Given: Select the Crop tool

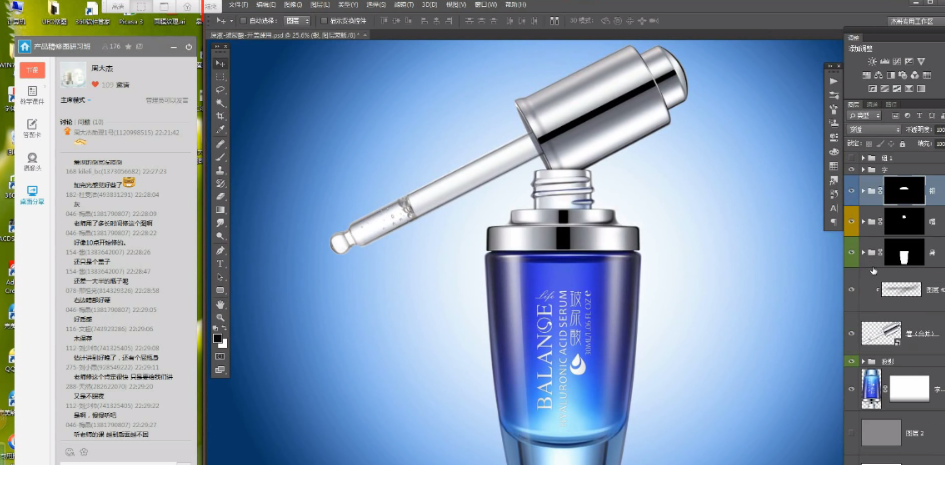Looking at the screenshot, I should coord(221,116).
